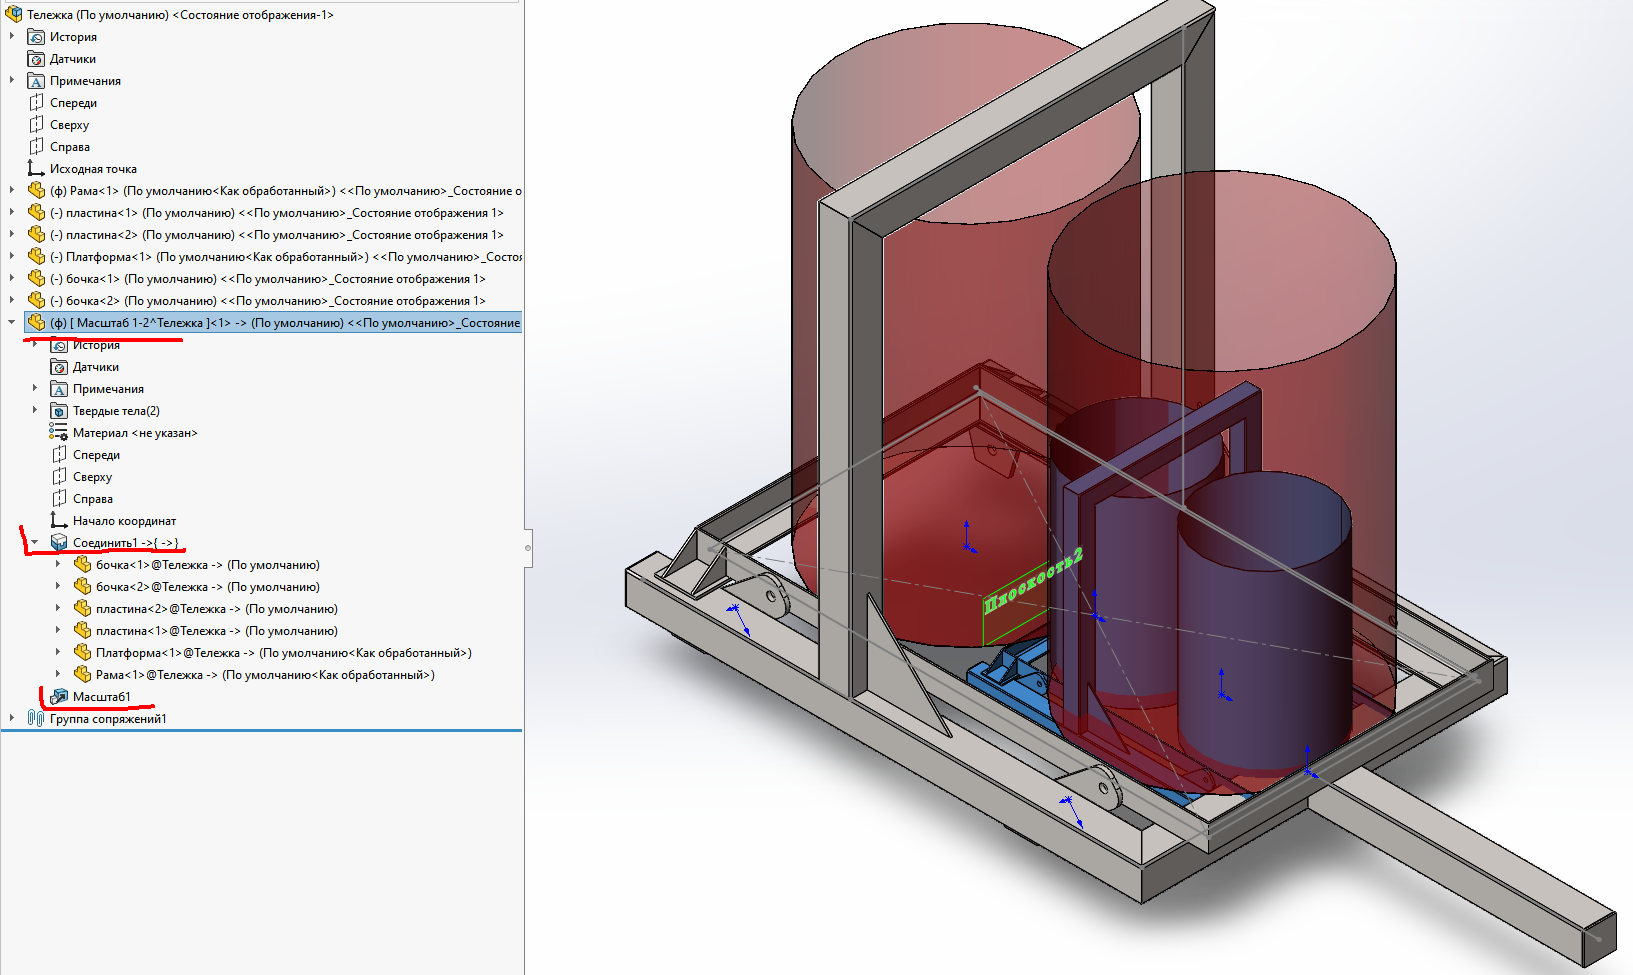Click the green Плоскость2 plane label in viewport
1633x975 pixels.
pos(1033,581)
